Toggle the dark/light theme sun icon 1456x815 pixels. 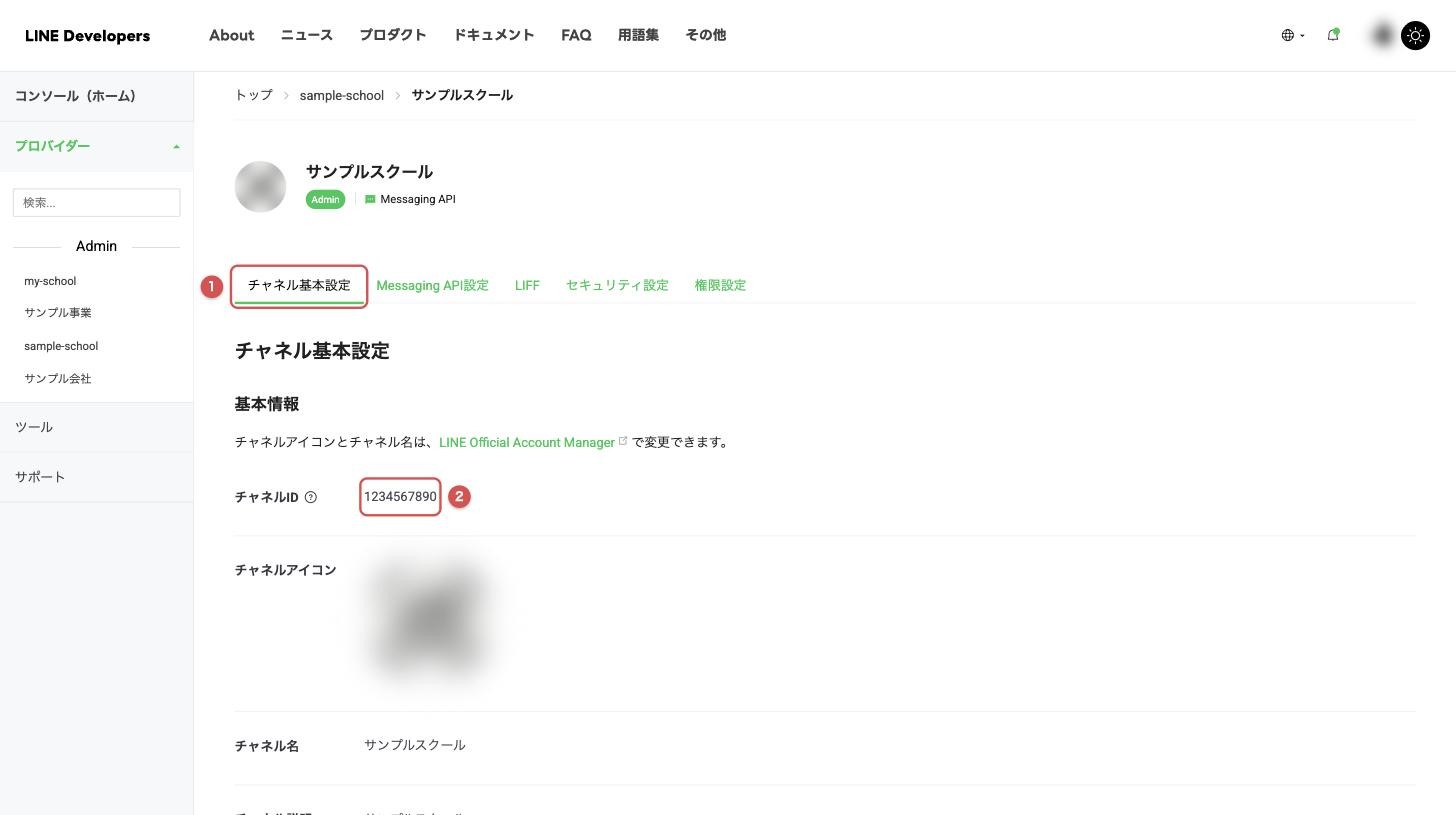[1415, 36]
